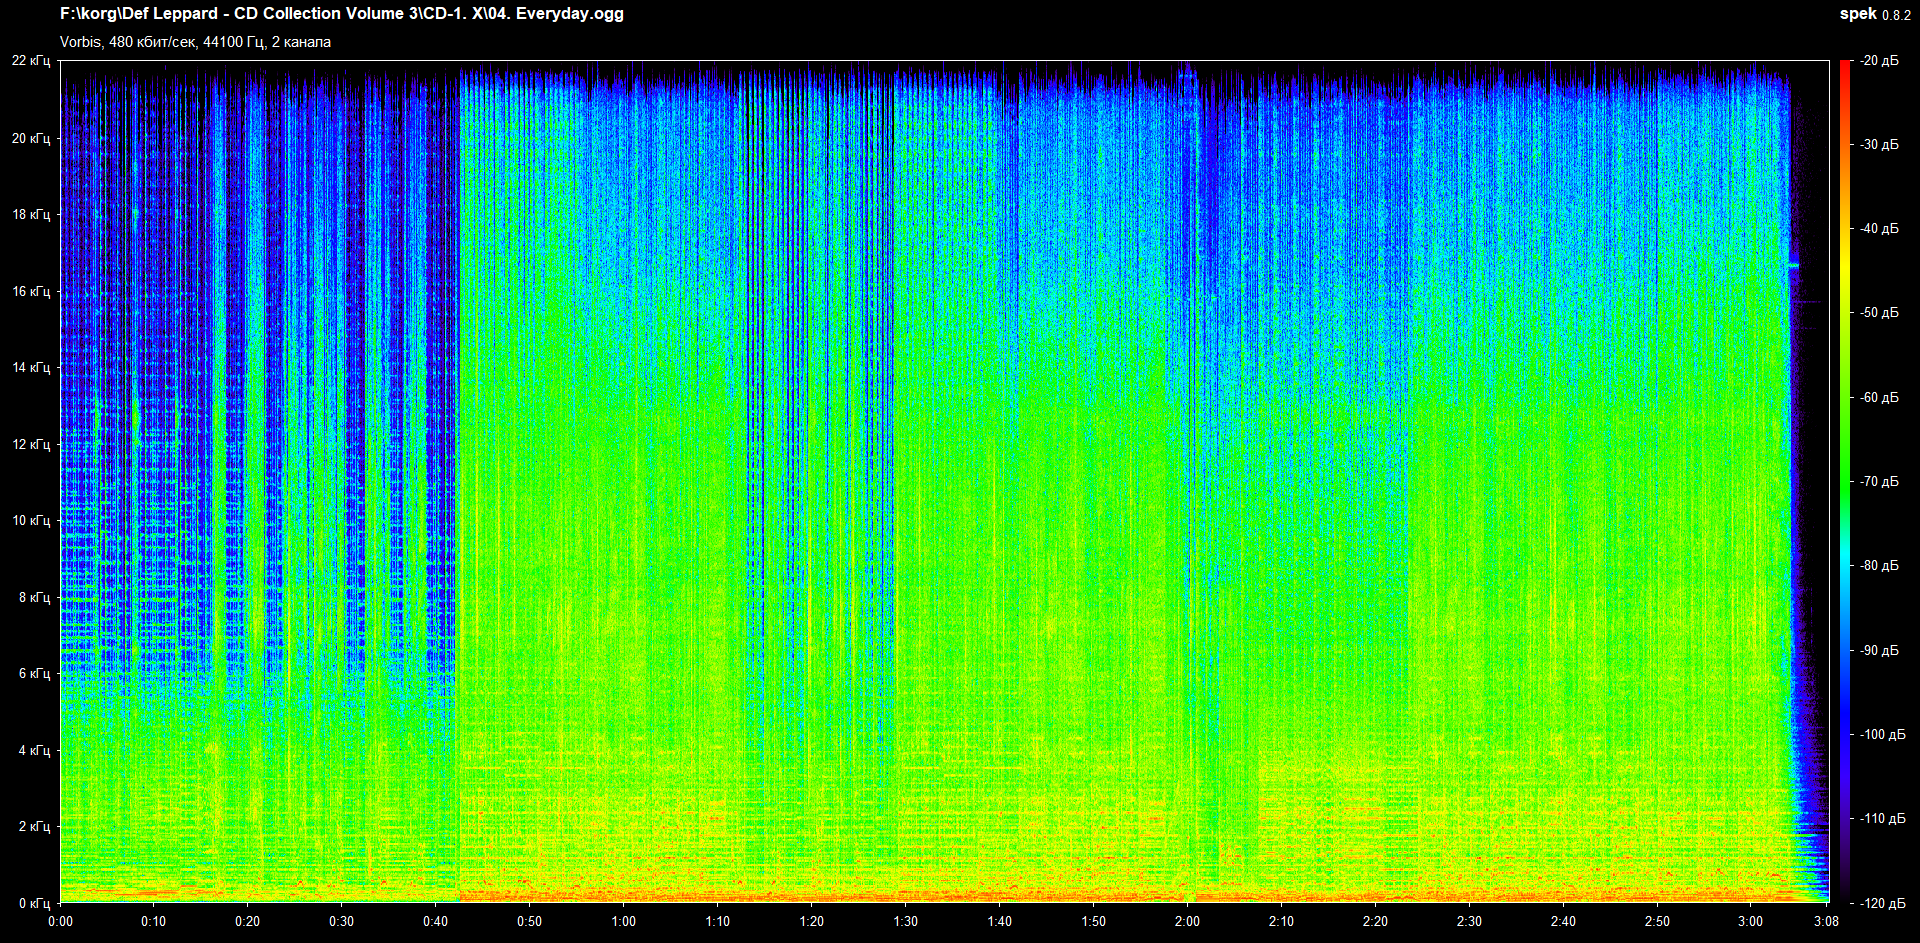Click the Vorbis codec info line
Viewport: 1920px width, 943px height.
pyautogui.click(x=195, y=42)
